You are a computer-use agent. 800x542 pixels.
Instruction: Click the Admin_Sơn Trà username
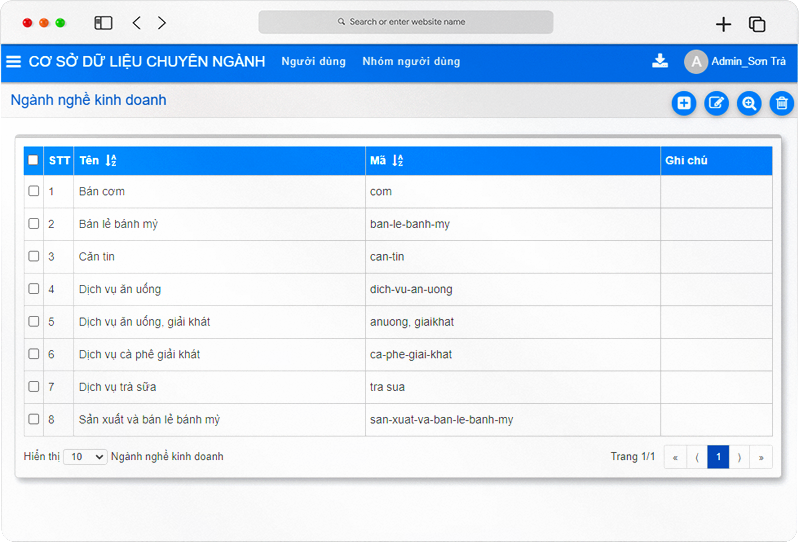pyautogui.click(x=748, y=61)
